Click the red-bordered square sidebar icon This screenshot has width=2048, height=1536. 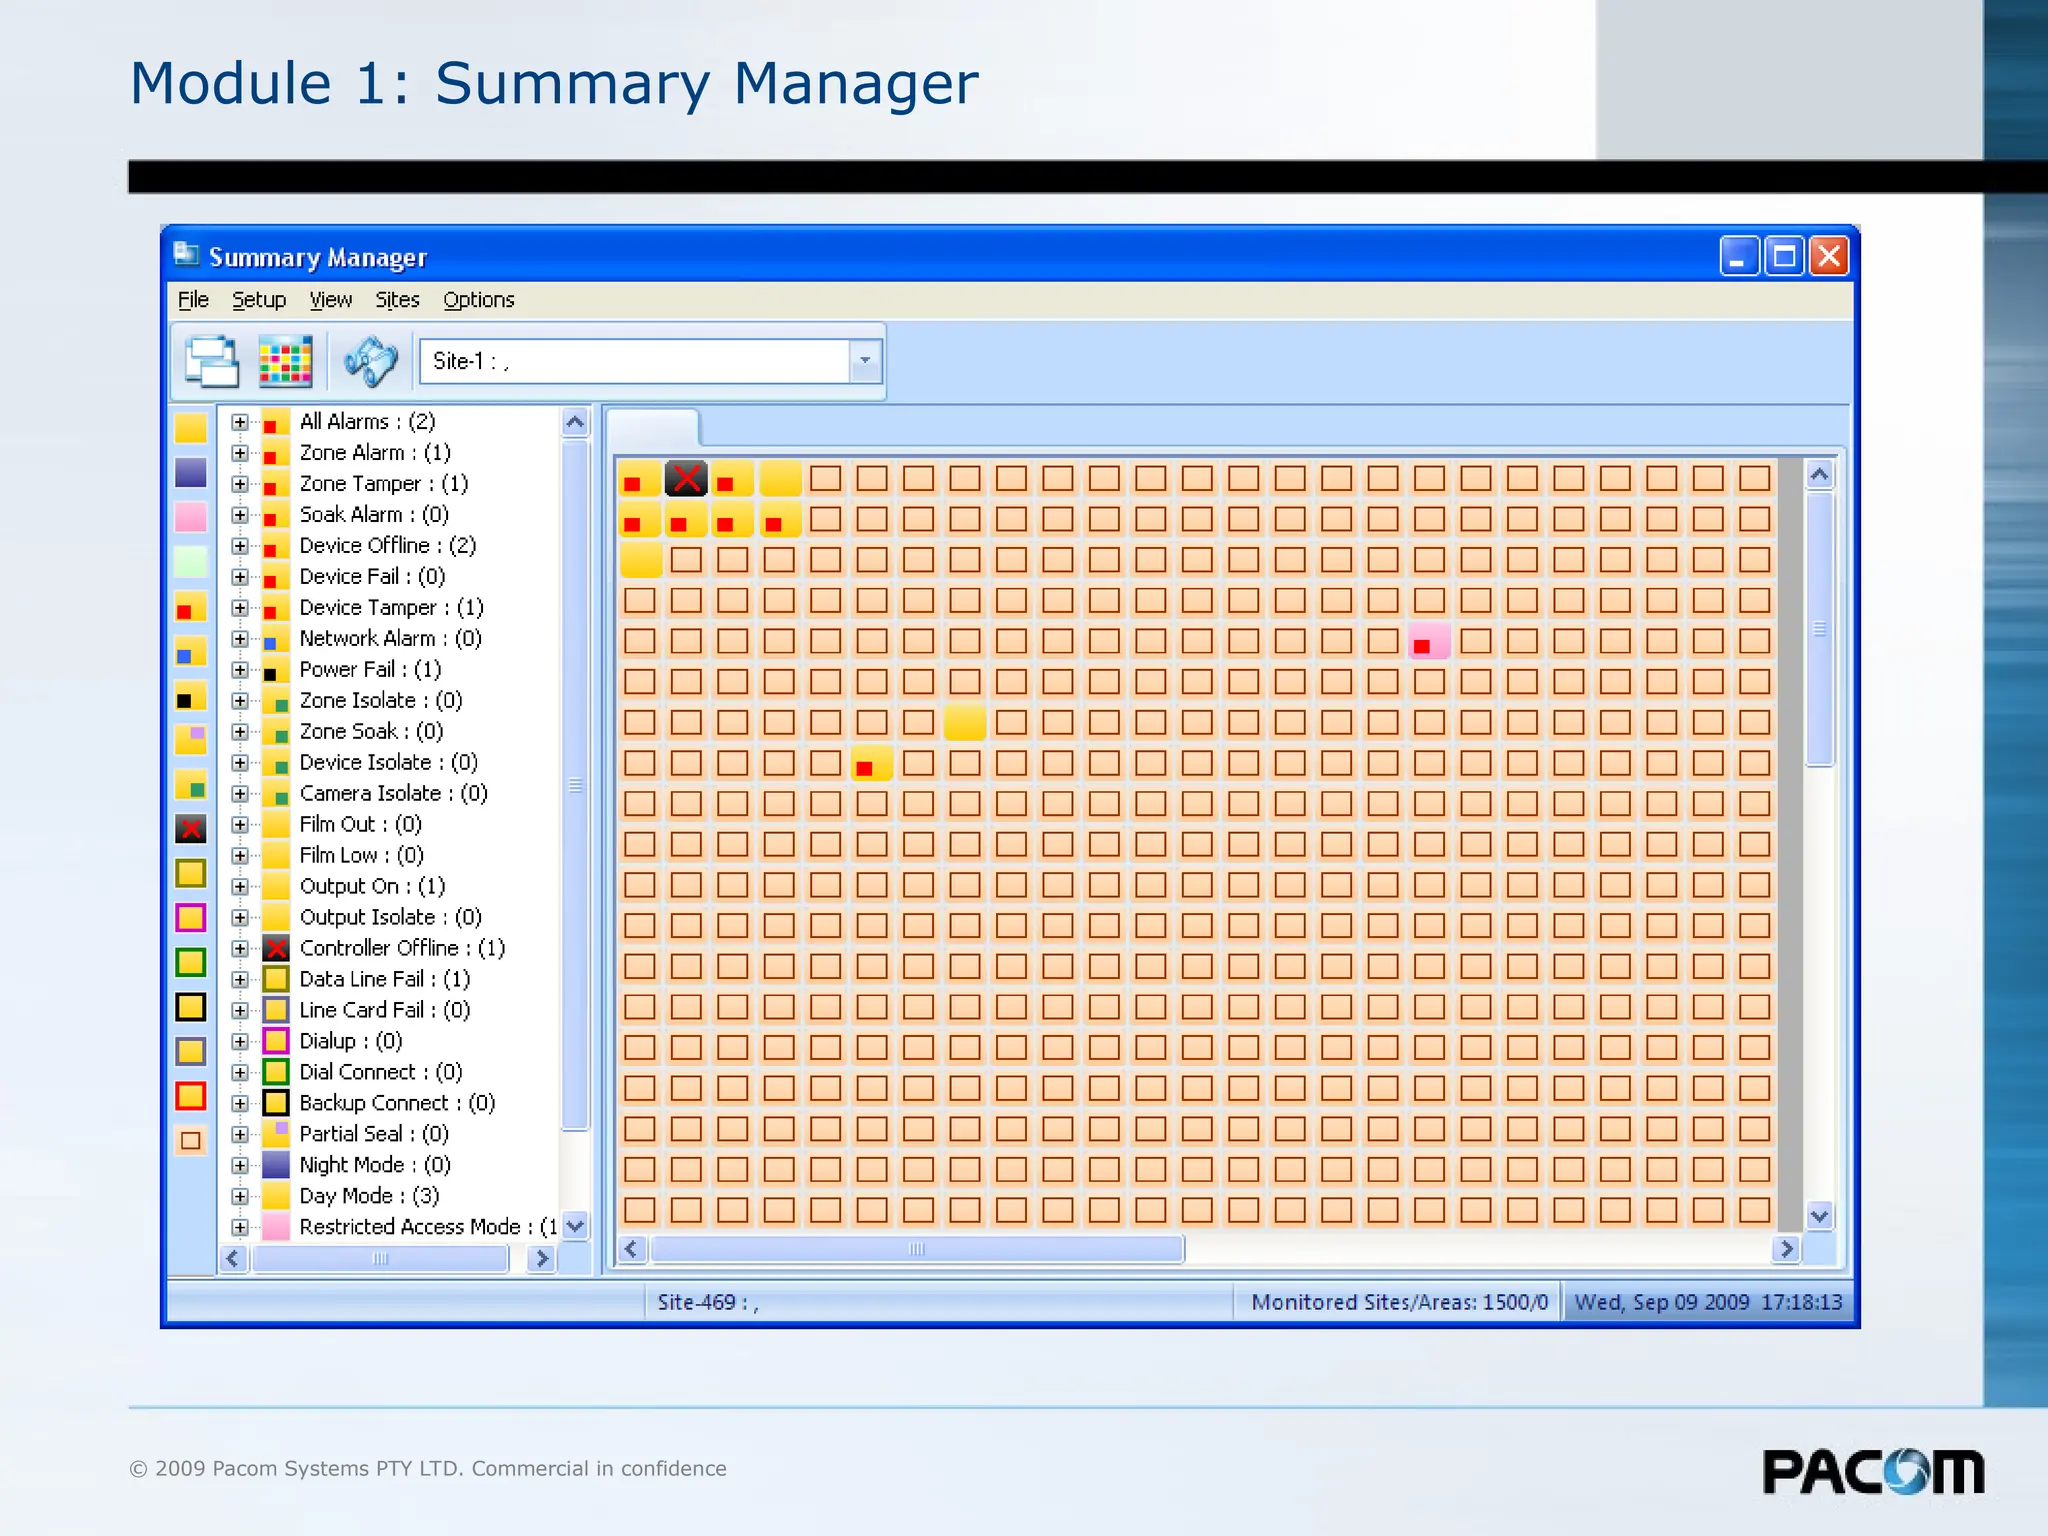(190, 1097)
